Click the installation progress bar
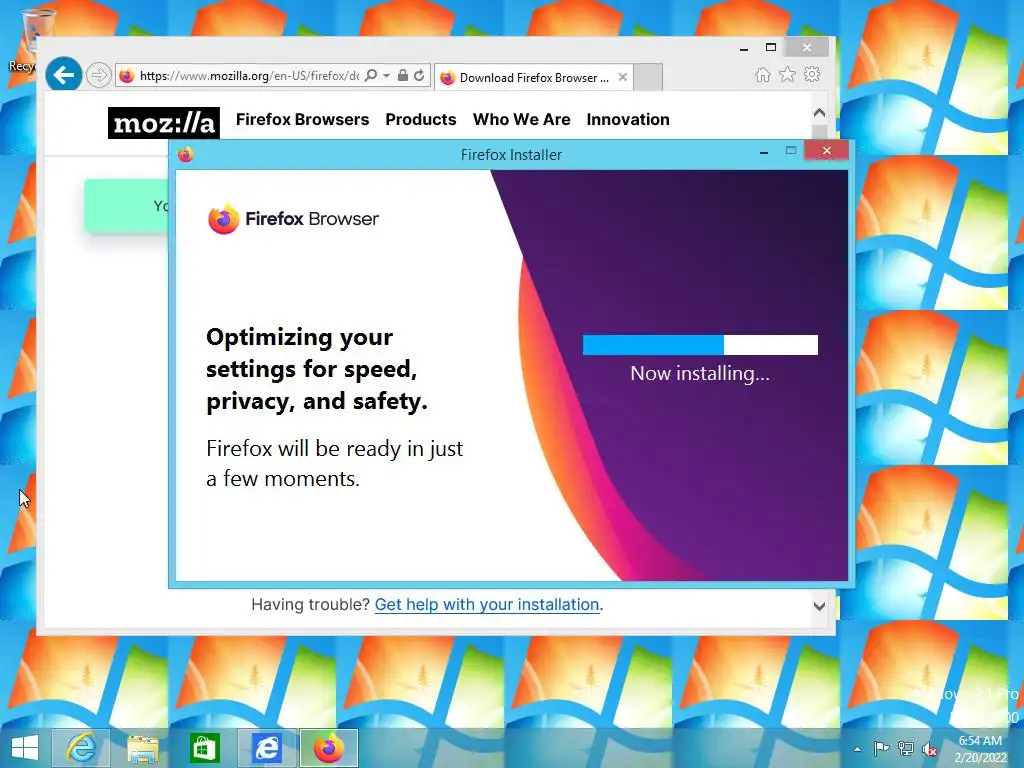The image size is (1024, 768). 700,345
